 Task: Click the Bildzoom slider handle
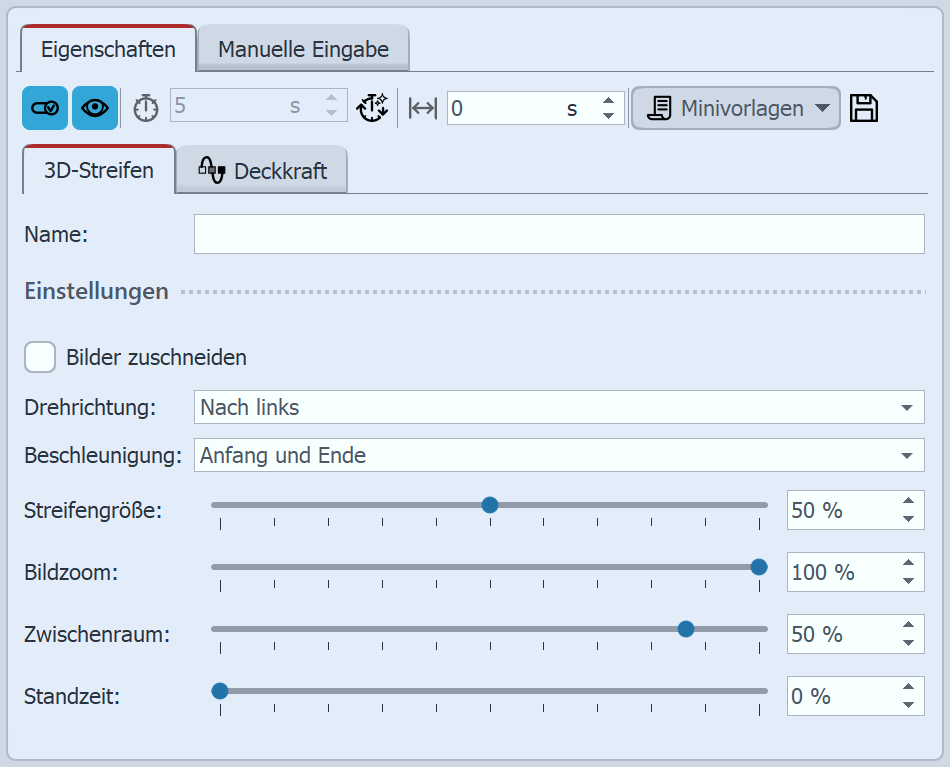[759, 567]
